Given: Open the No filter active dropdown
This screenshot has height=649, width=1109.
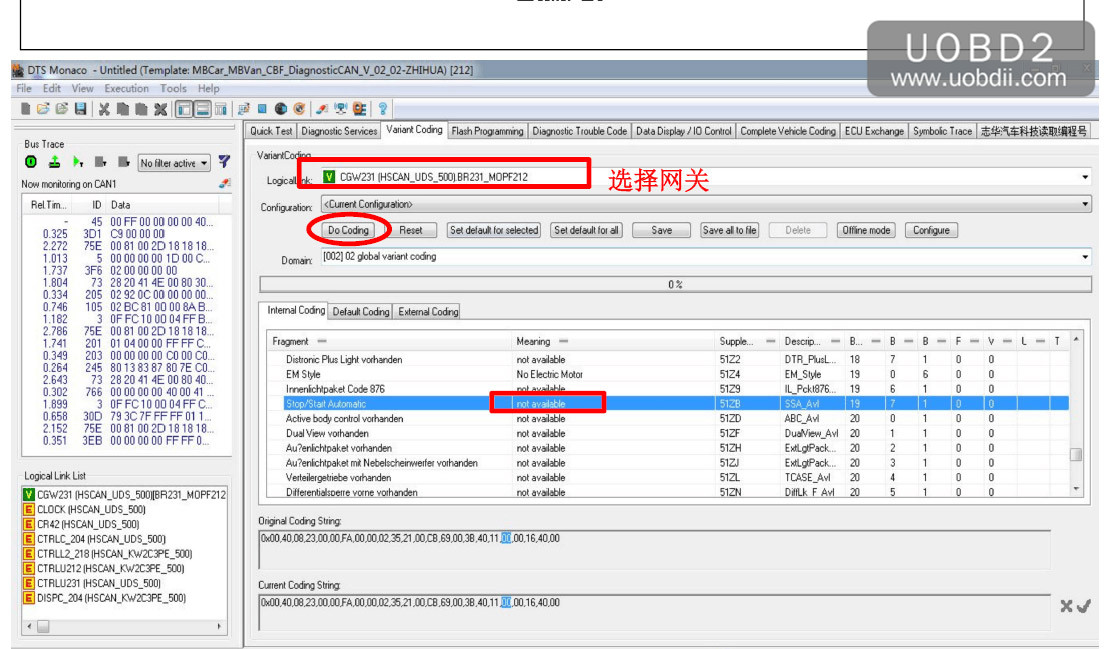Looking at the screenshot, I should [174, 163].
